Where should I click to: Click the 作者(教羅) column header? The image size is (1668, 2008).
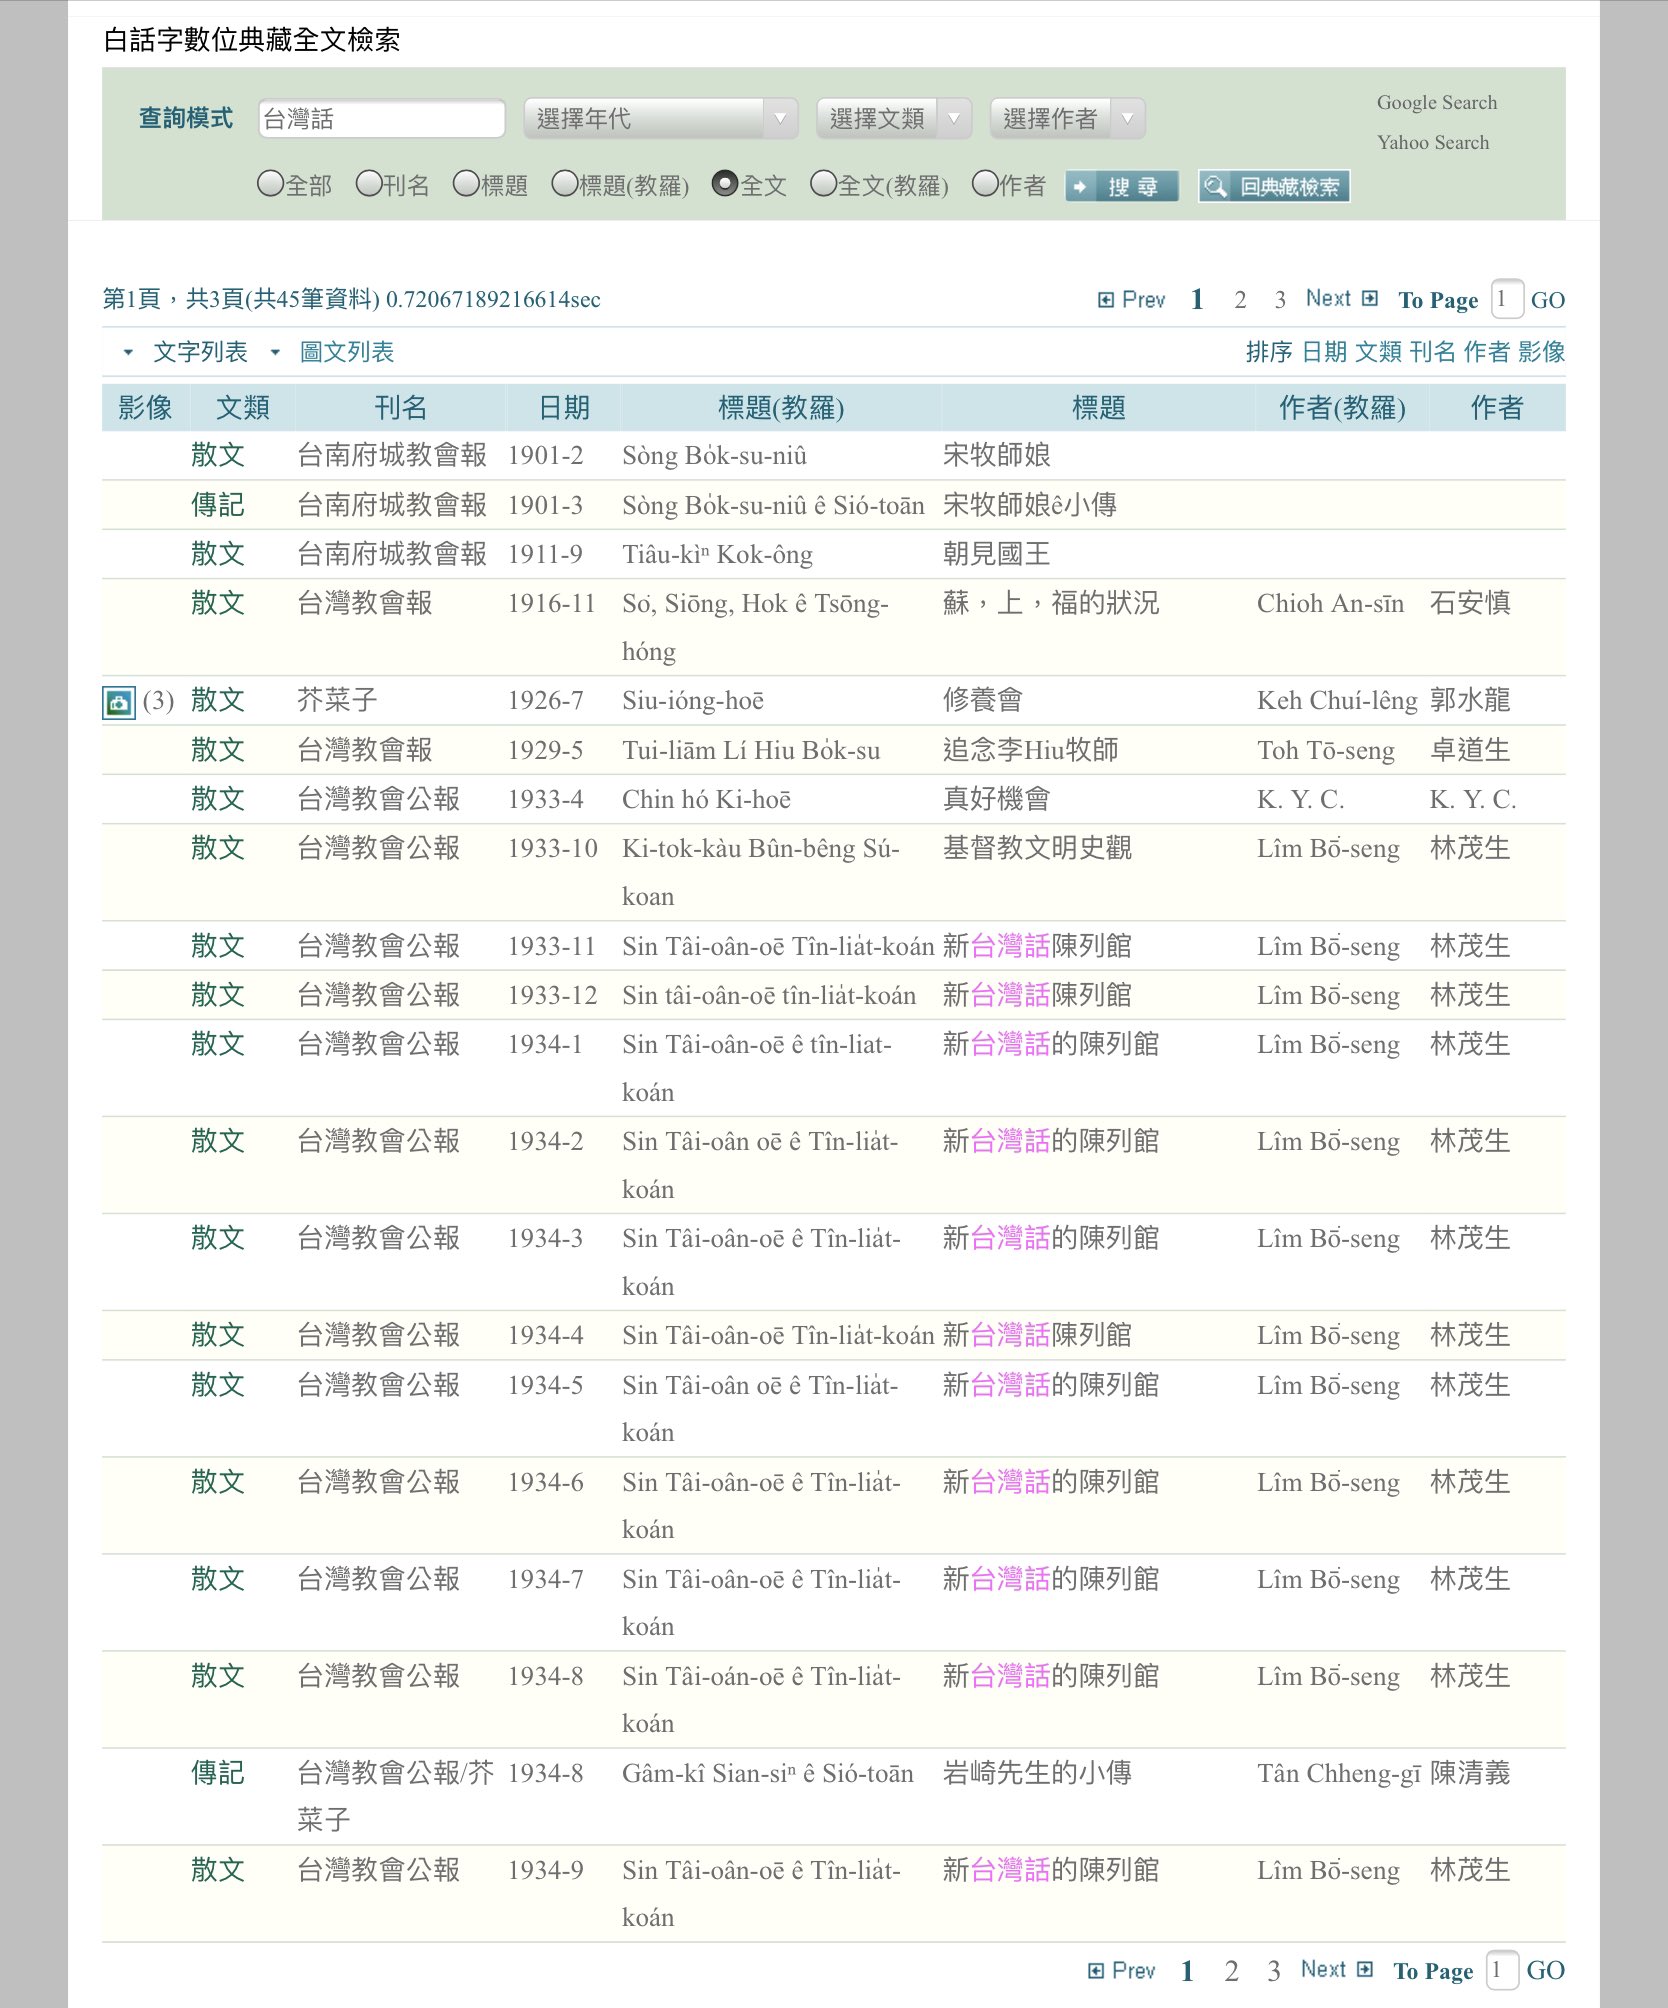tap(1342, 408)
